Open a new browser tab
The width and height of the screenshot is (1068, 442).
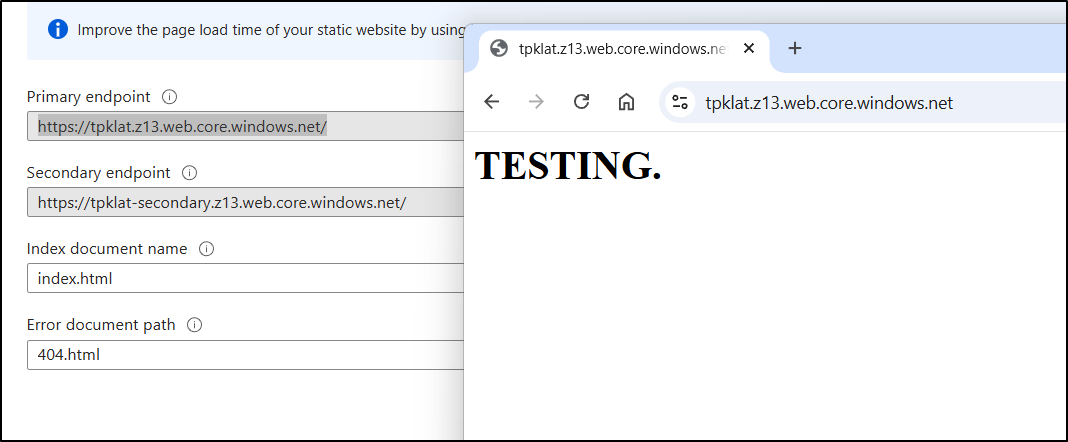click(795, 48)
